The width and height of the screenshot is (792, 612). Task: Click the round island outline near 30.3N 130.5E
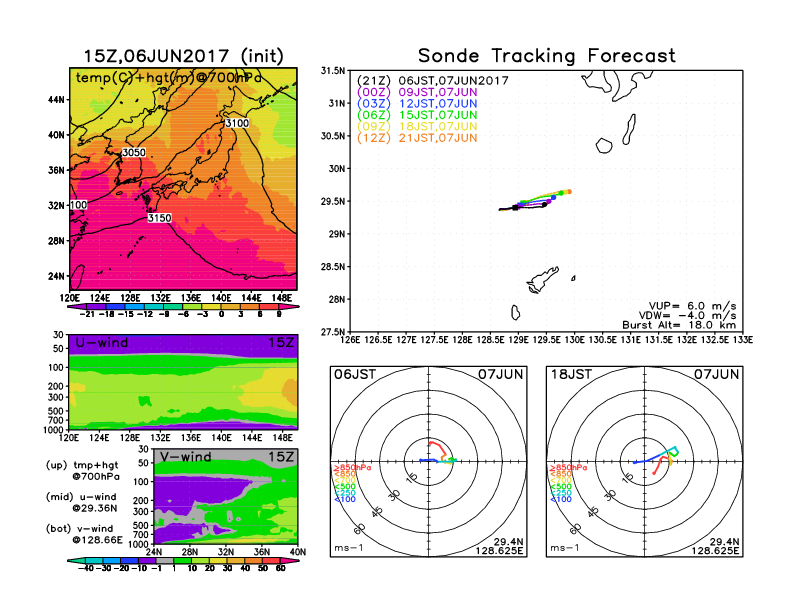point(604,146)
